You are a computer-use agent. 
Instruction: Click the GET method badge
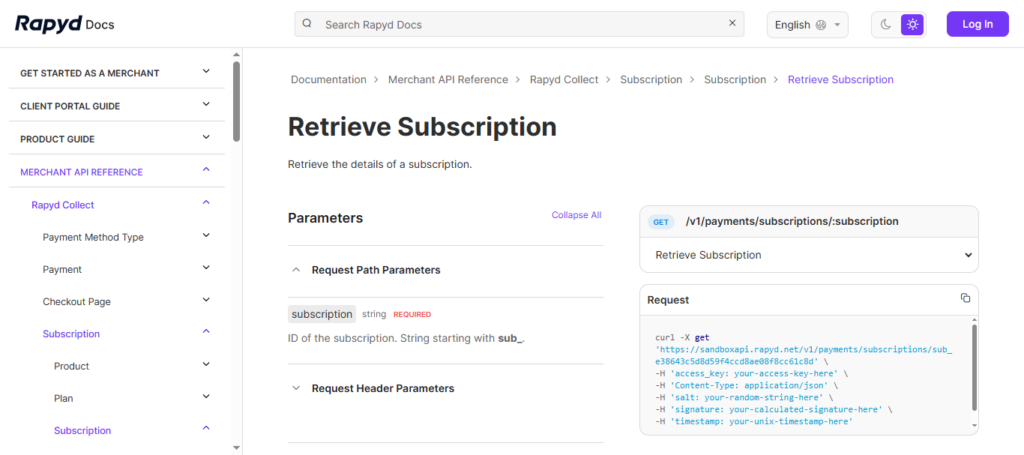[x=661, y=222]
